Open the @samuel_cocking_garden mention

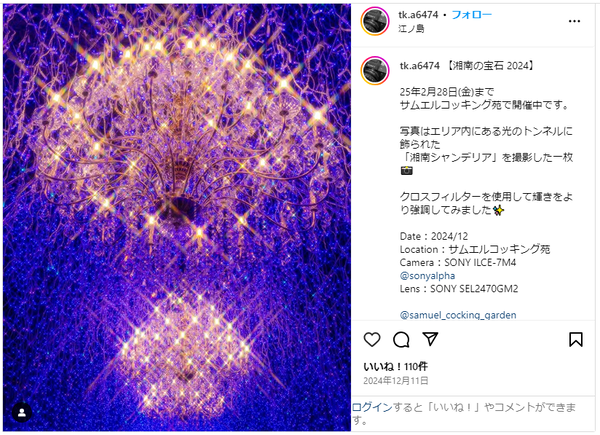(458, 315)
